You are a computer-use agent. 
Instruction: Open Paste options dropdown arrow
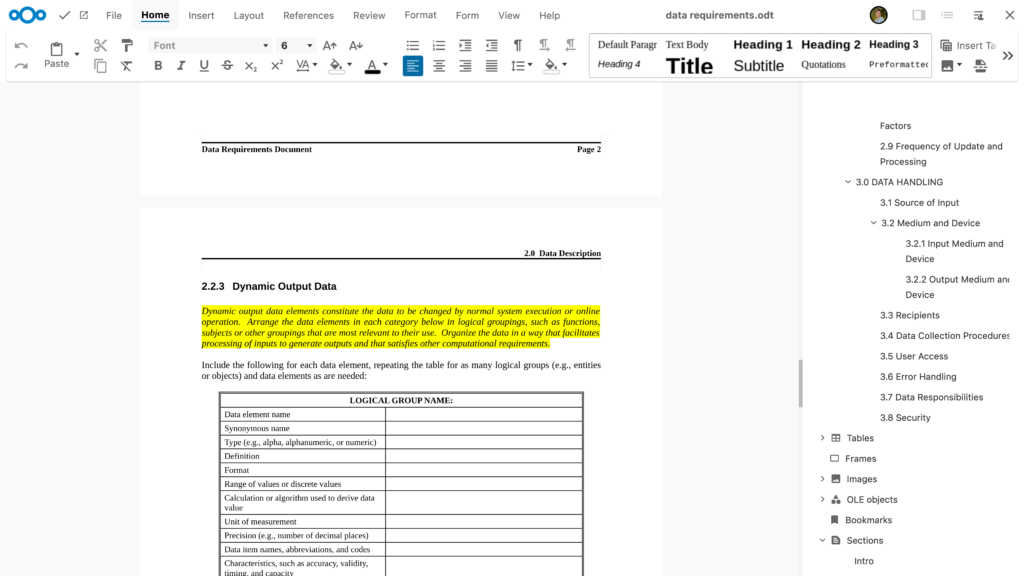coord(77,54)
